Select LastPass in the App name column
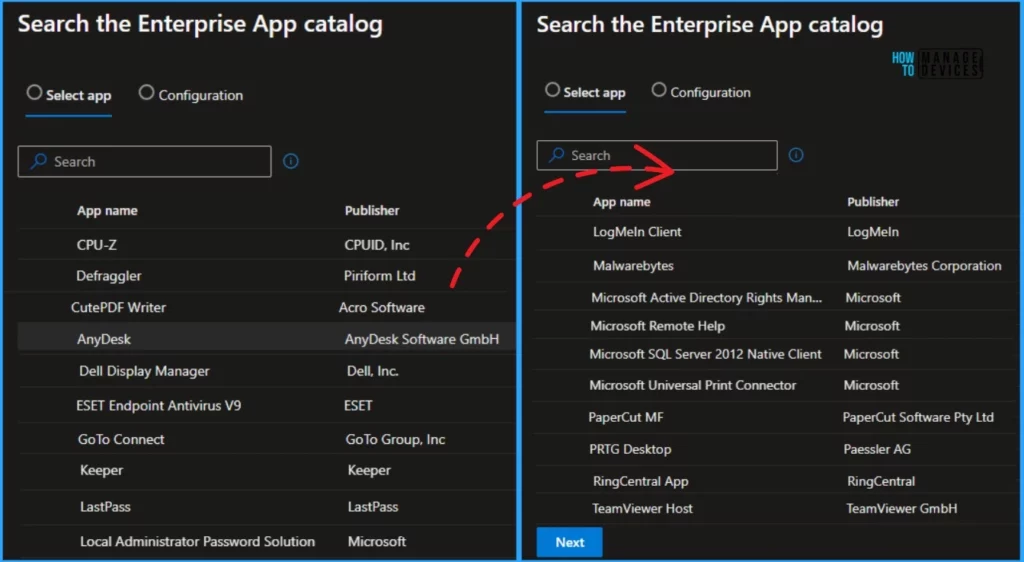Image resolution: width=1024 pixels, height=562 pixels. click(105, 507)
